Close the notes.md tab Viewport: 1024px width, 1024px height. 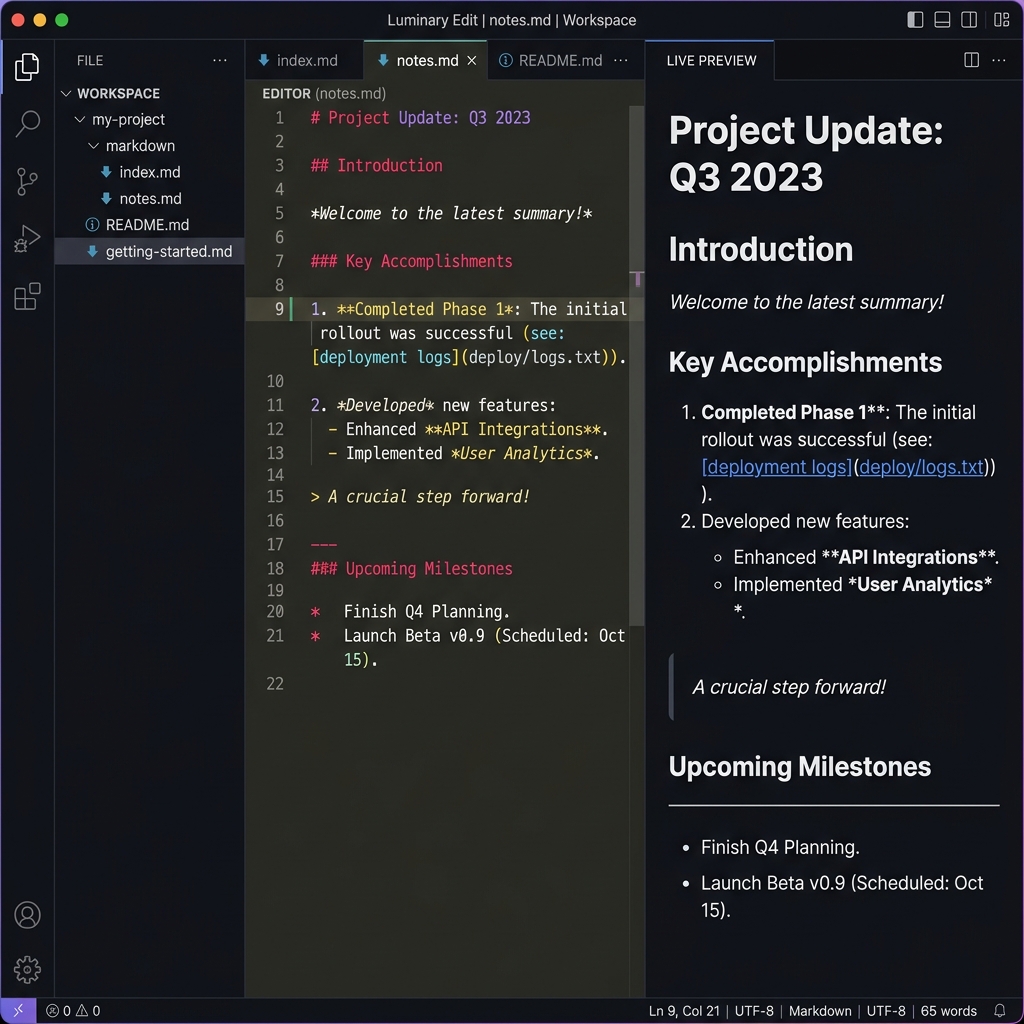click(x=472, y=60)
